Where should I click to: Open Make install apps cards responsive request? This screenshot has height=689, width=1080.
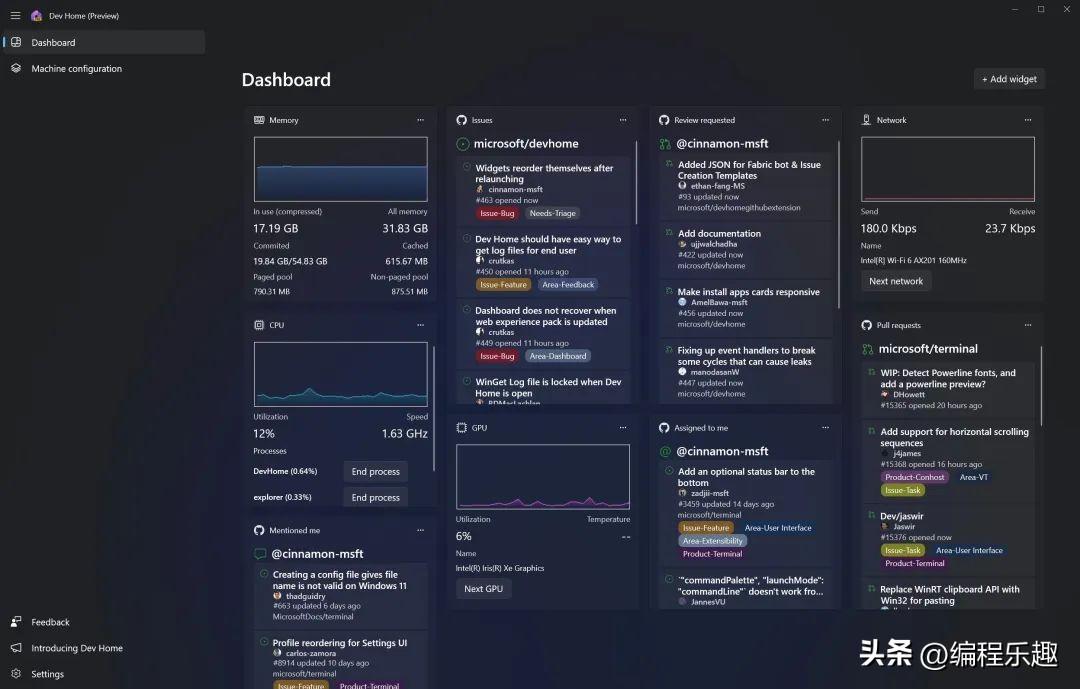[746, 308]
